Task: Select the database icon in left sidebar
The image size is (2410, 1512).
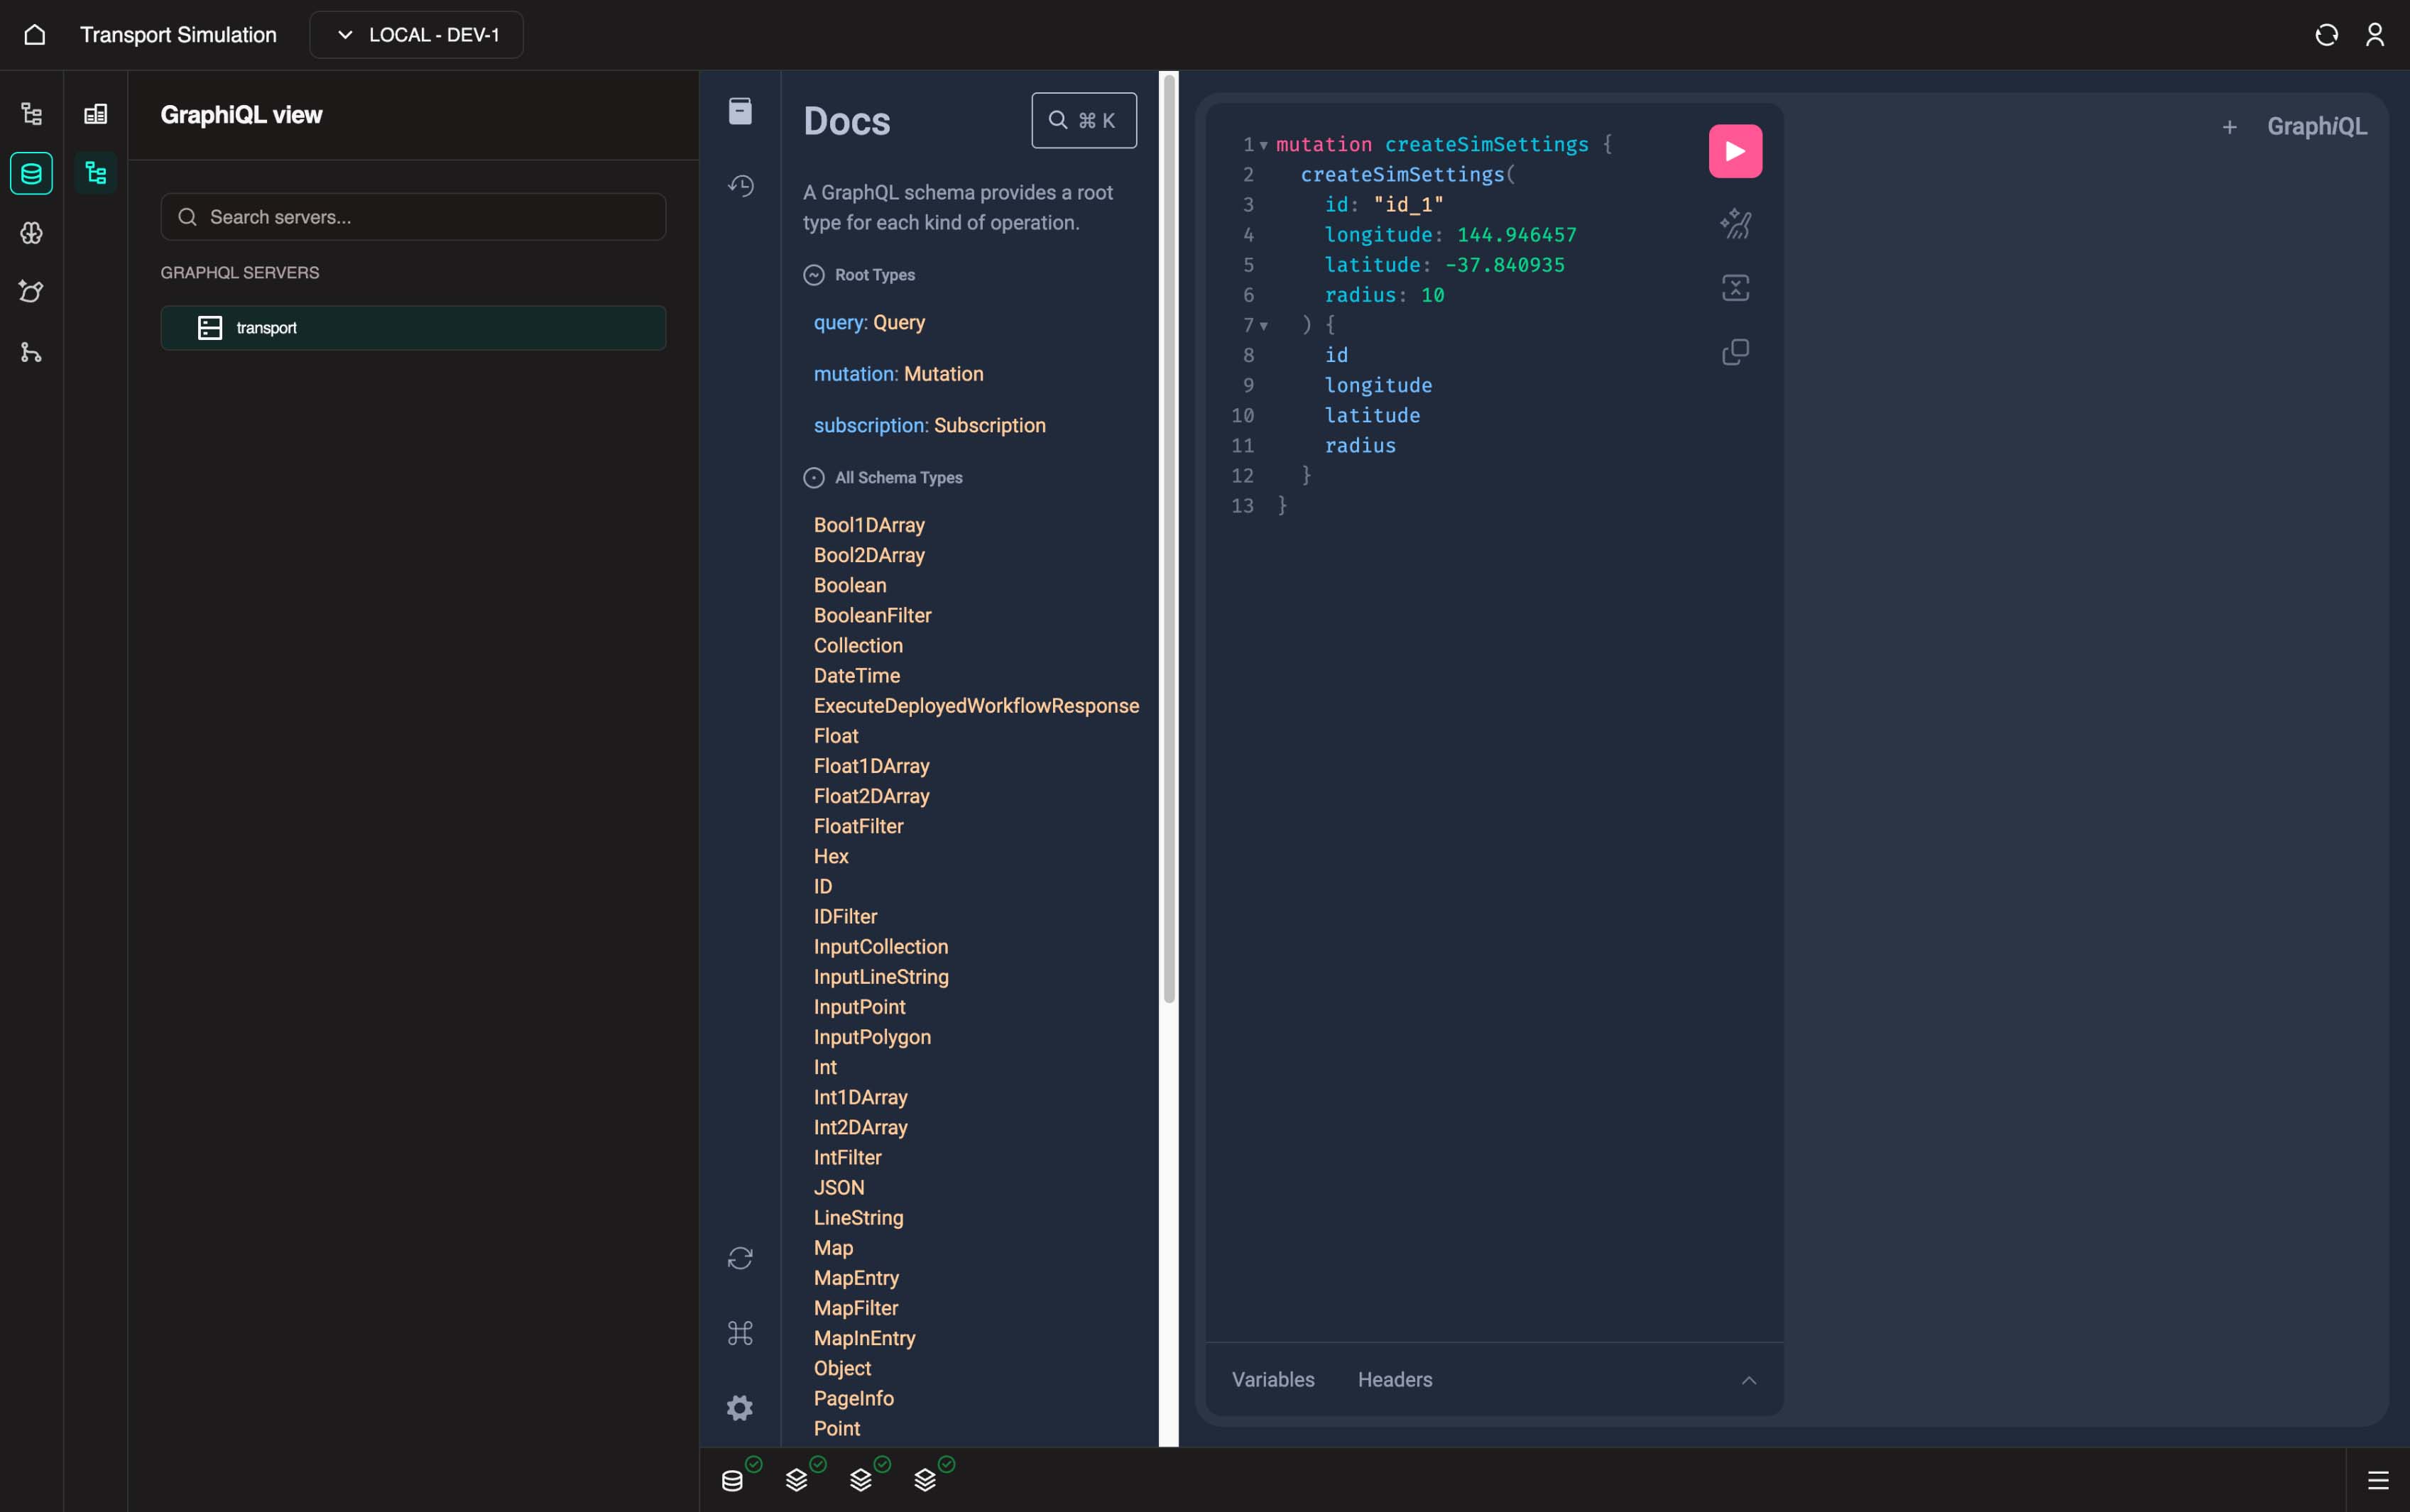Action: 32,174
